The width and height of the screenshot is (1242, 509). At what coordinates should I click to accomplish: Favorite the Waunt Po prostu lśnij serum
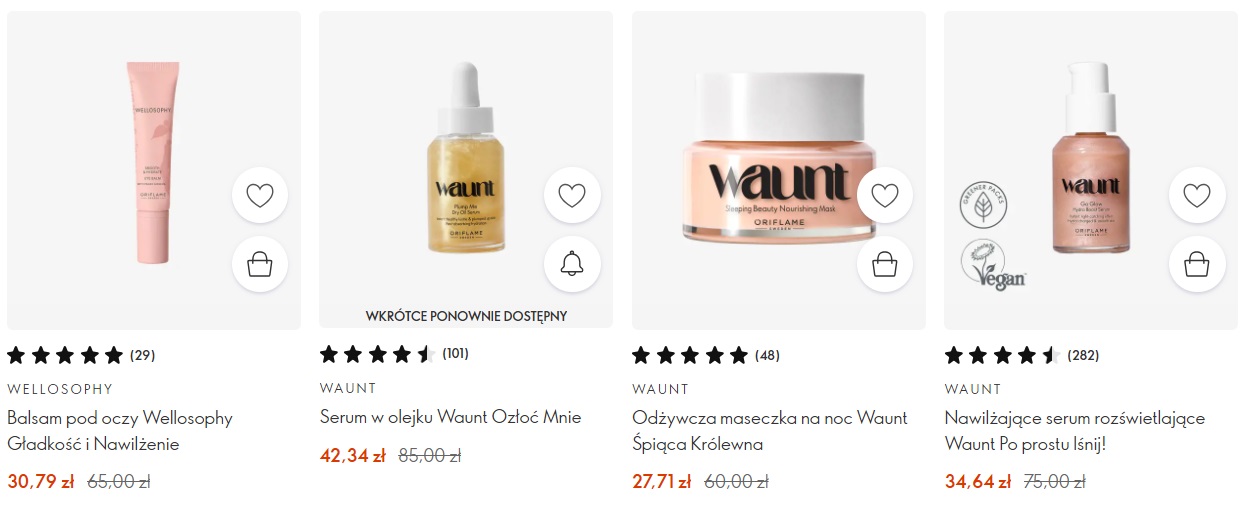(x=1197, y=195)
